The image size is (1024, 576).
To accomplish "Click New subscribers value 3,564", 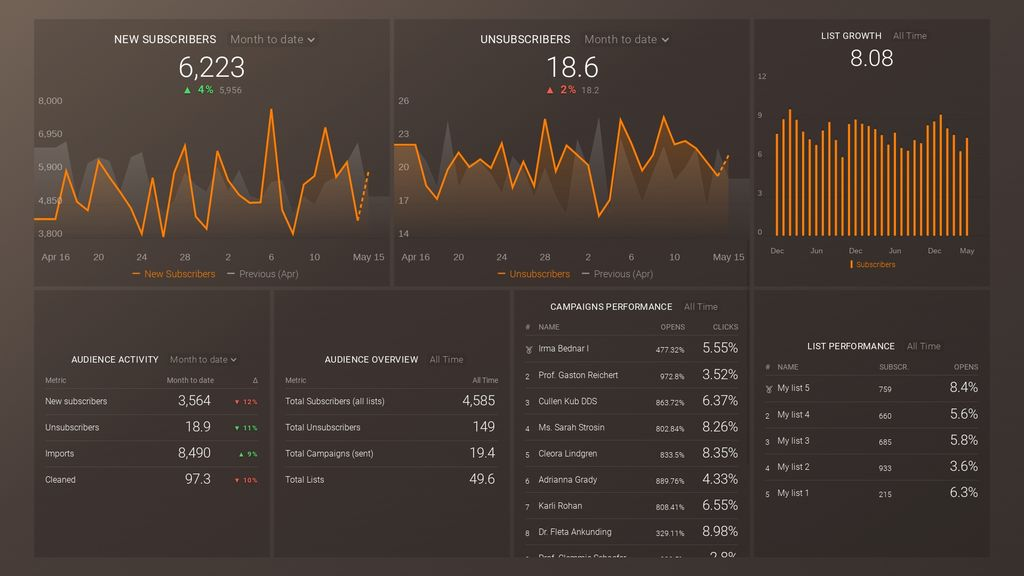I will 194,400.
